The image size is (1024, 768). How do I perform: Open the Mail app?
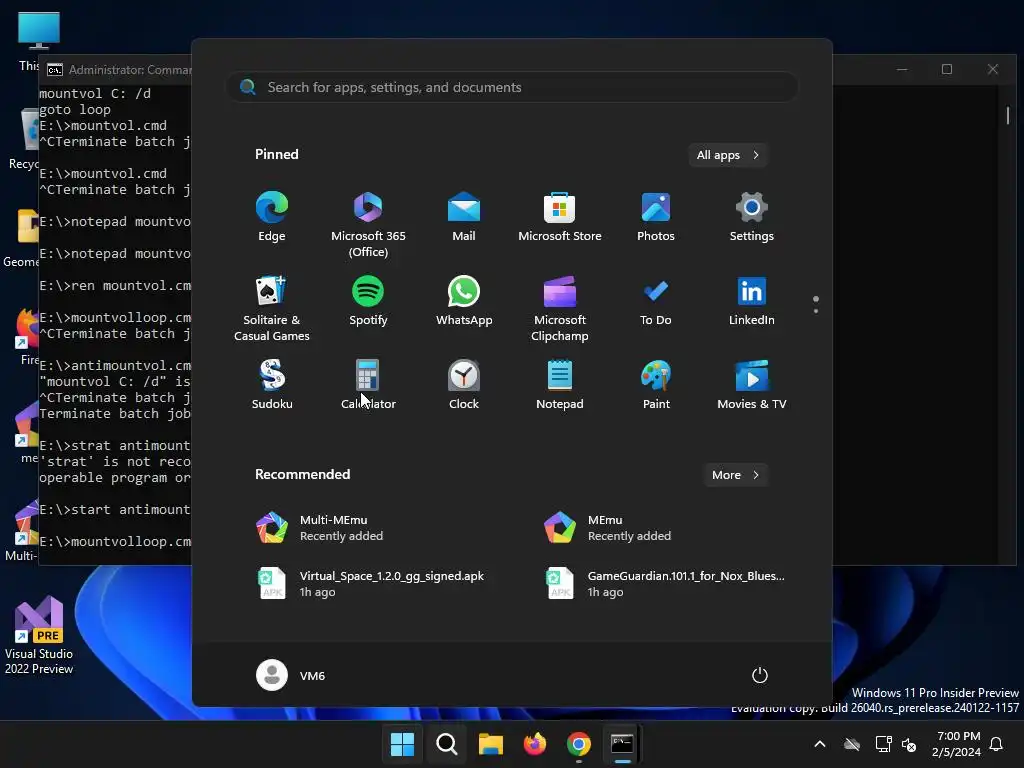click(464, 217)
